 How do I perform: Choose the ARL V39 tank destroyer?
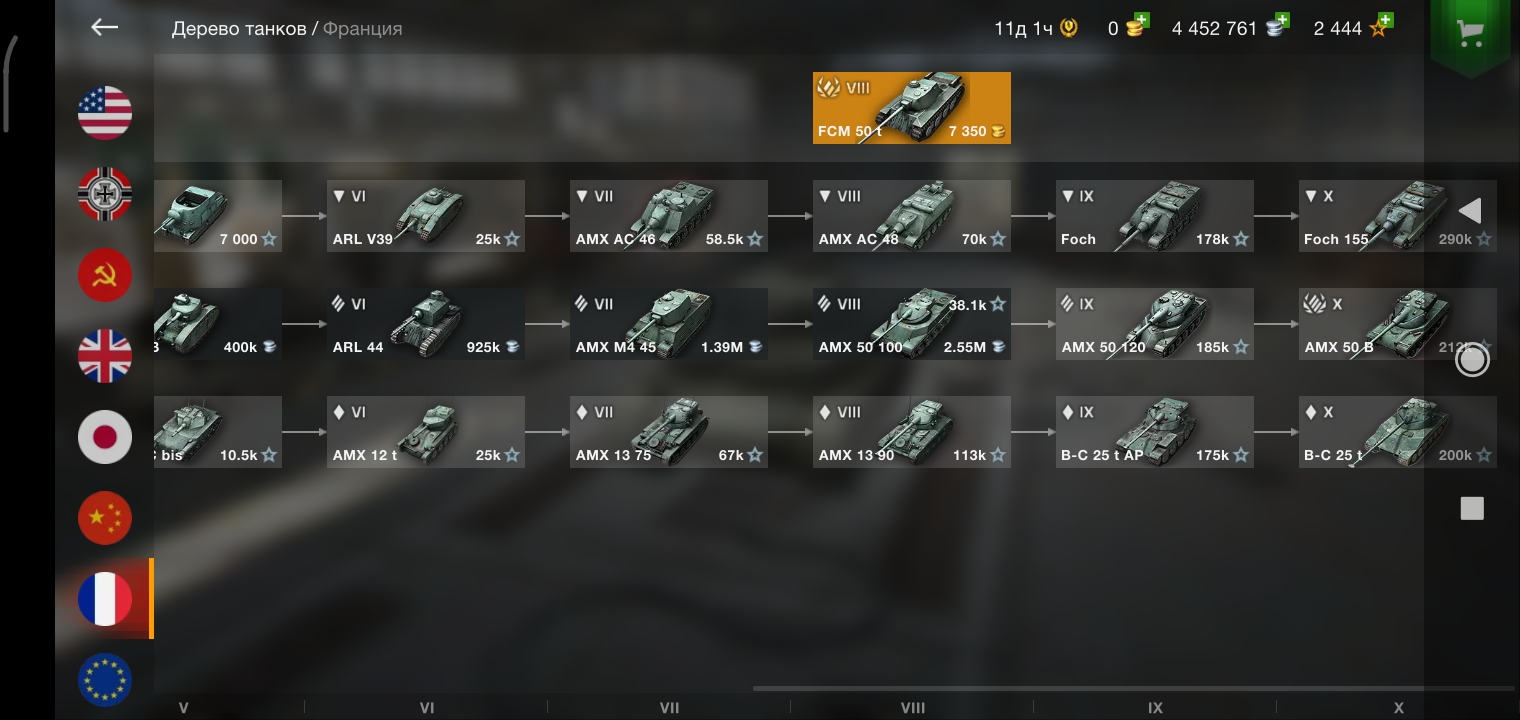click(426, 216)
